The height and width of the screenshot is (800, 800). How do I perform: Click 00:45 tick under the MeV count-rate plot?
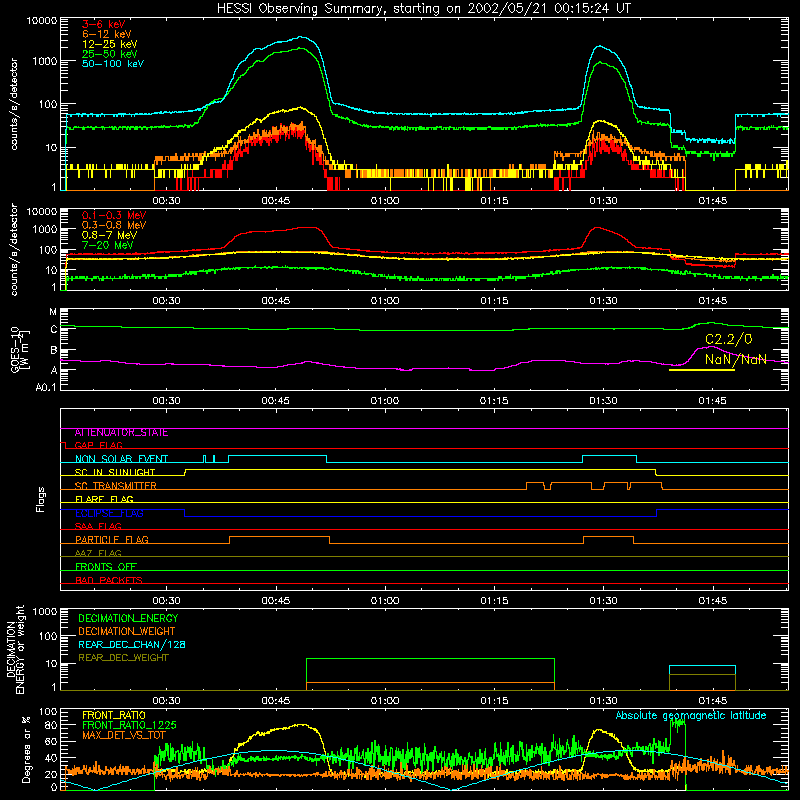tap(276, 301)
